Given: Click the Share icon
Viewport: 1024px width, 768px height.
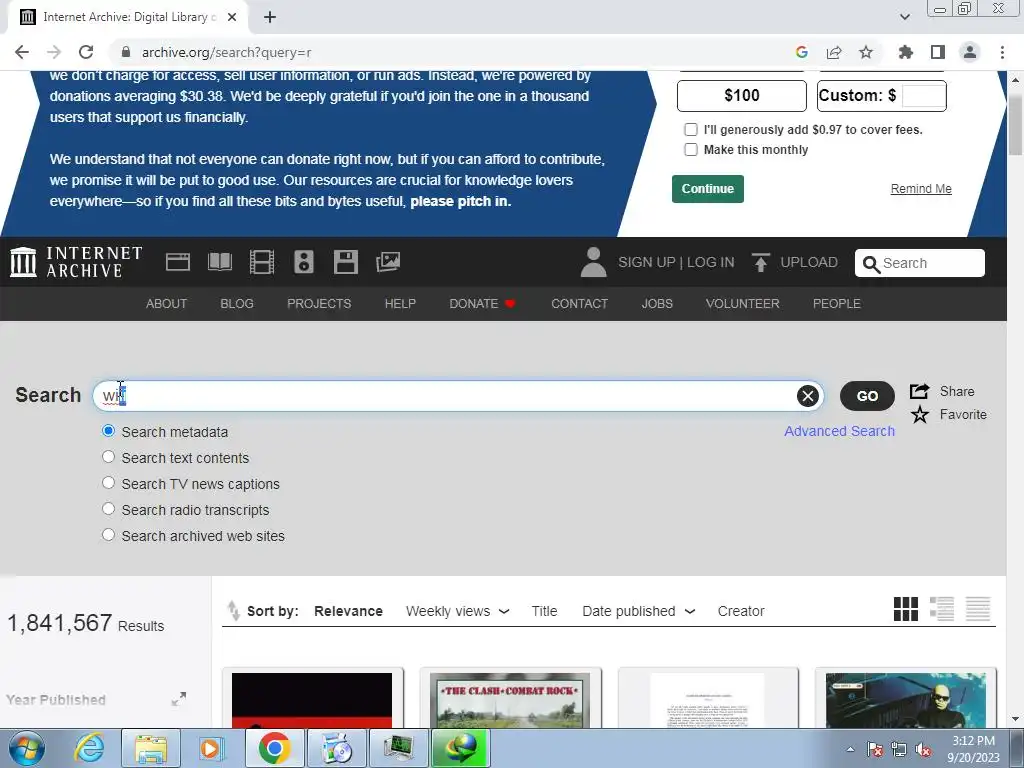Looking at the screenshot, I should [920, 391].
